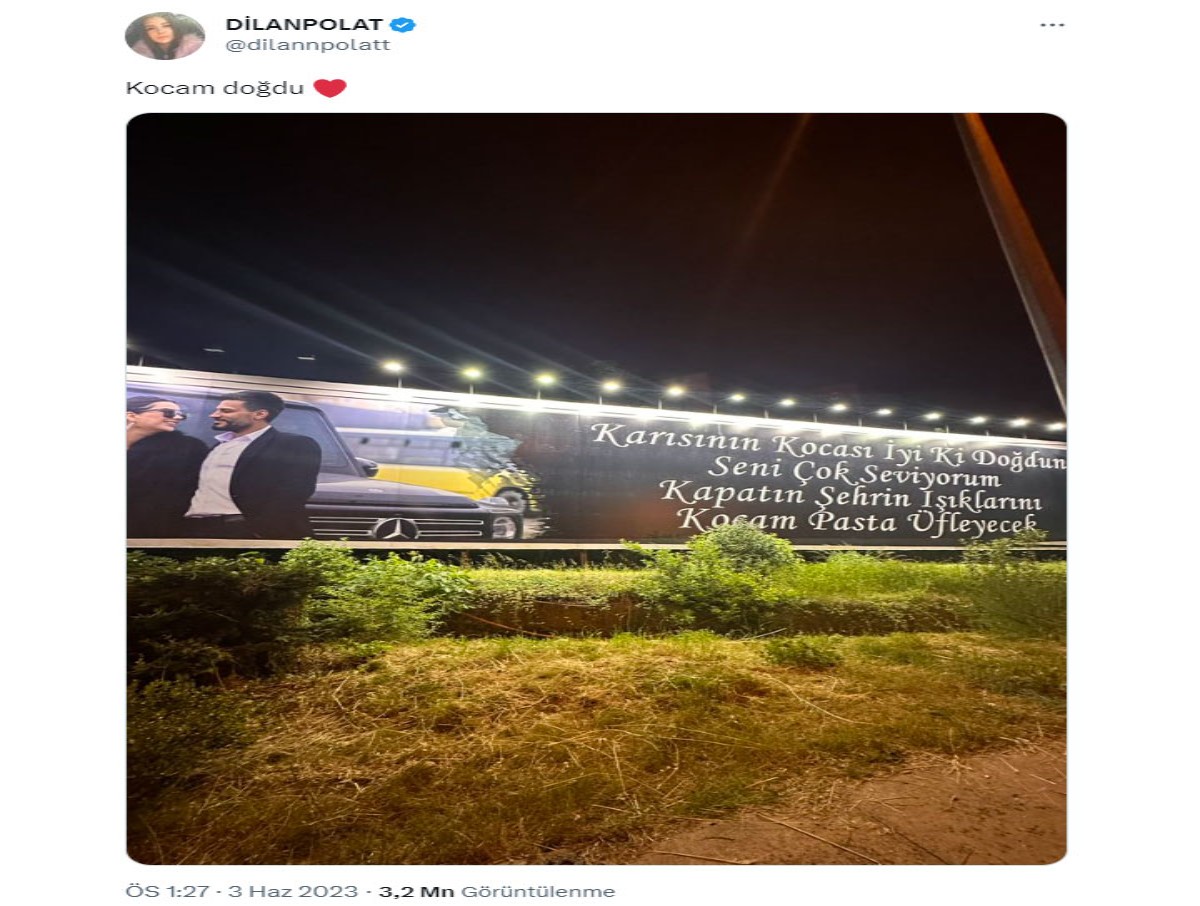Open the DİLANPOLAT profile avatar
This screenshot has height=906, width=1200.
[x=165, y=36]
